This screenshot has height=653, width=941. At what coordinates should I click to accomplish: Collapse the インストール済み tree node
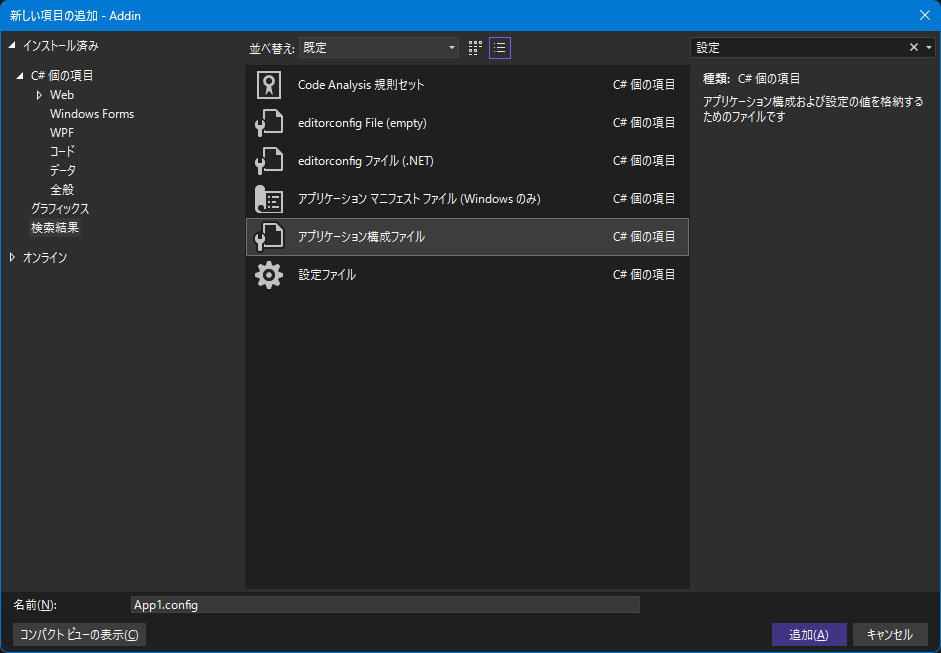pyautogui.click(x=12, y=46)
